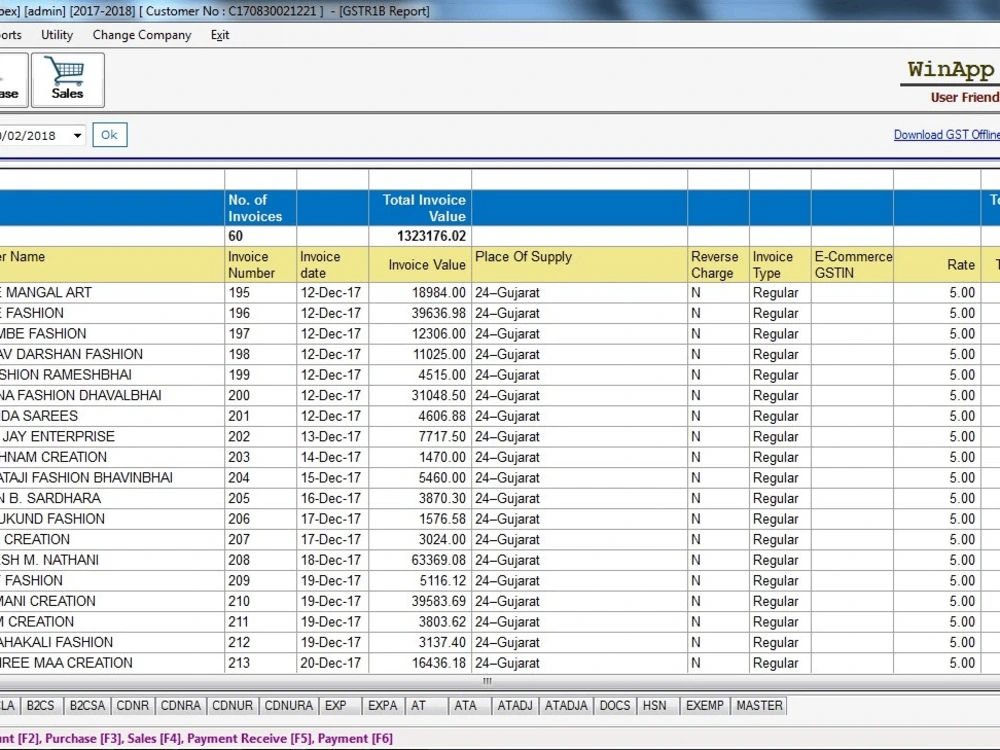Select invoice number 207 cell

tap(260, 539)
